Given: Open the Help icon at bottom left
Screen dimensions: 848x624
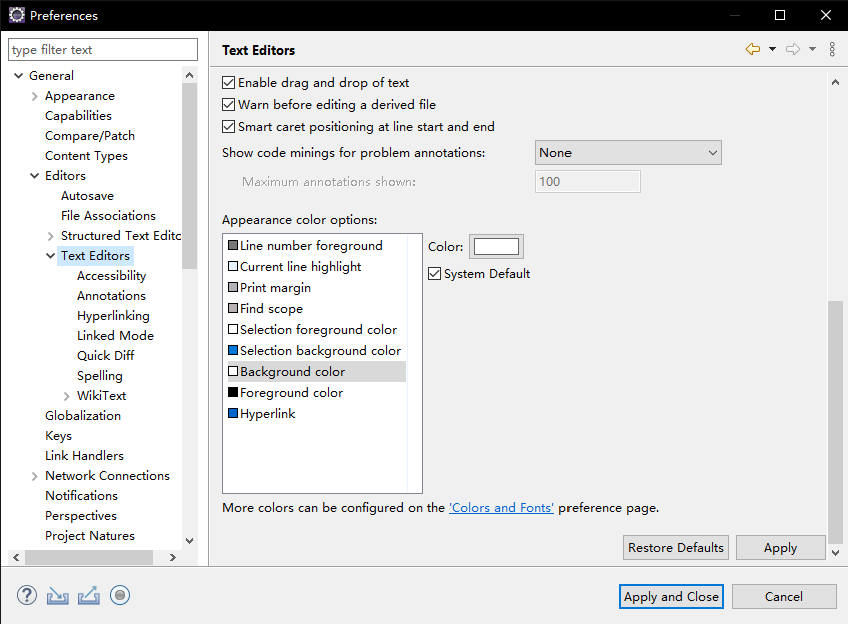Looking at the screenshot, I should tap(26, 595).
